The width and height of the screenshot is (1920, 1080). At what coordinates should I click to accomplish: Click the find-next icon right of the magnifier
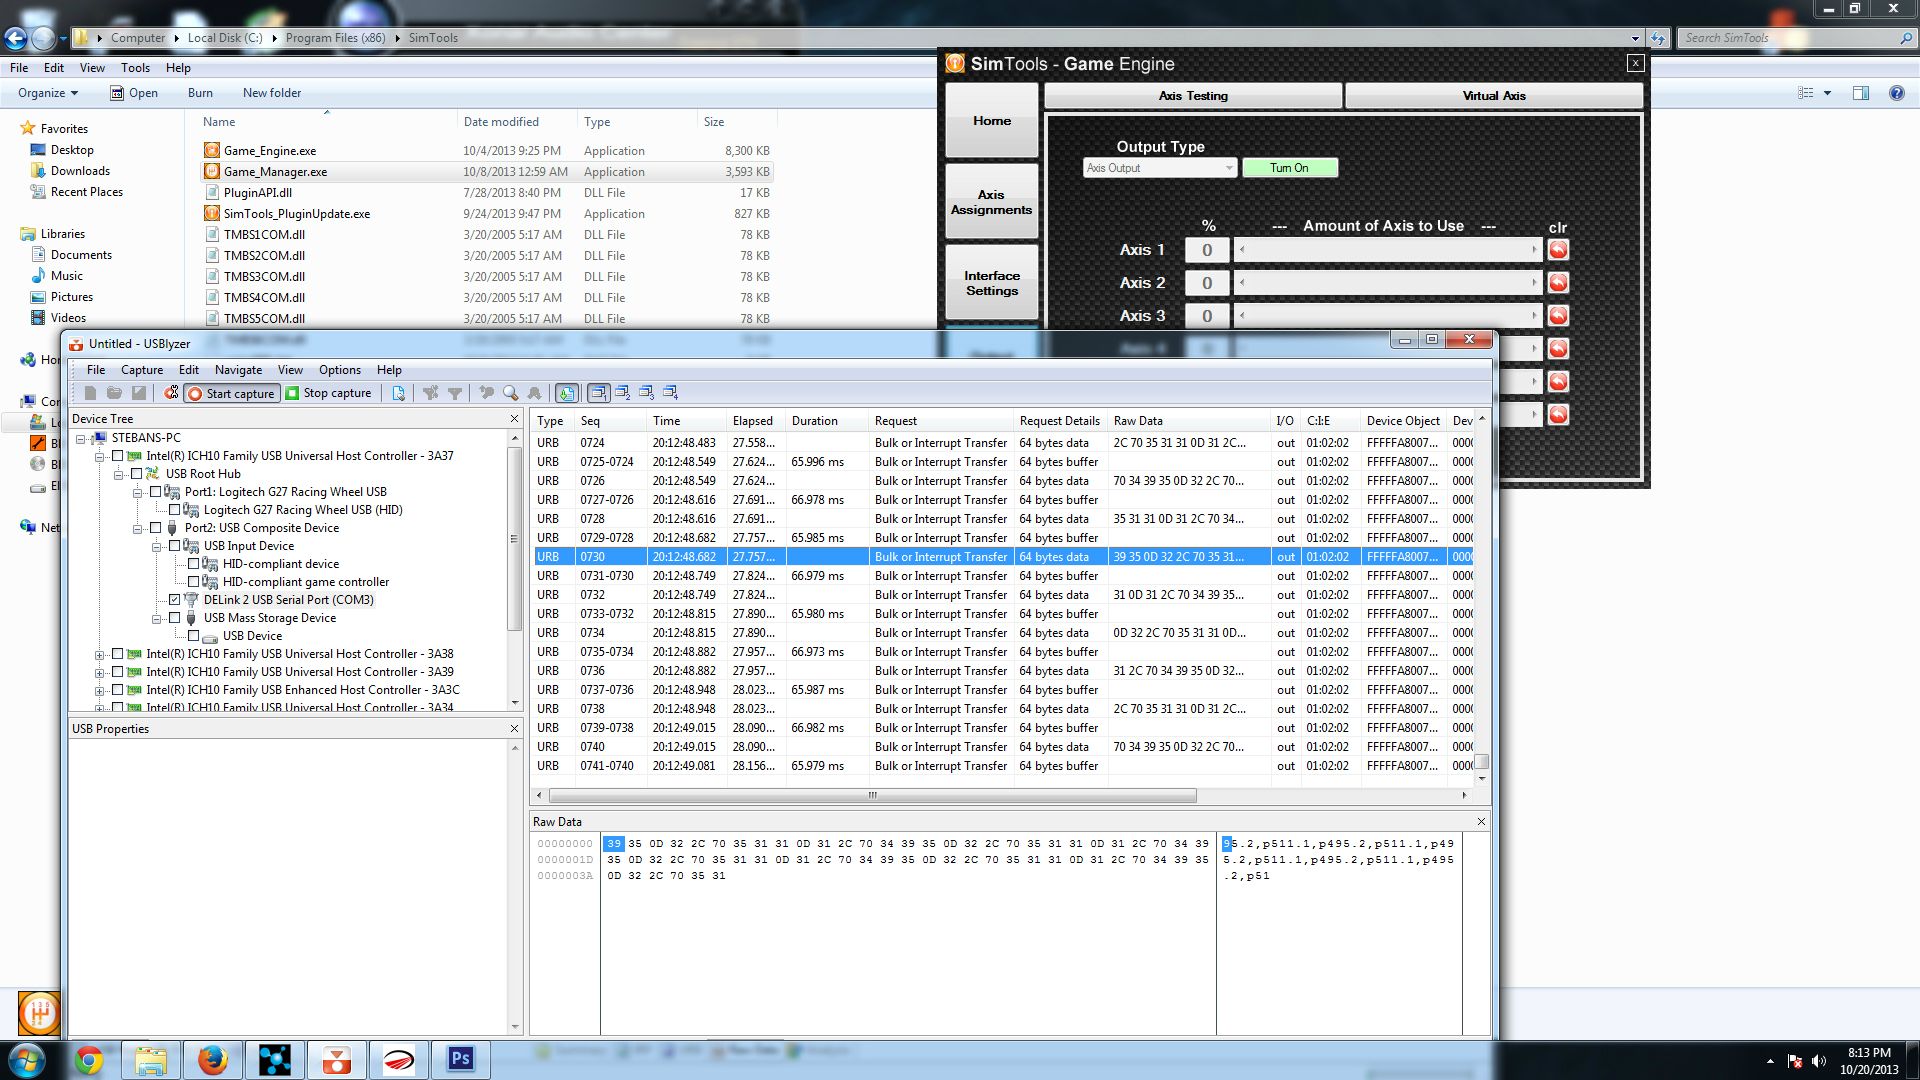tap(534, 393)
